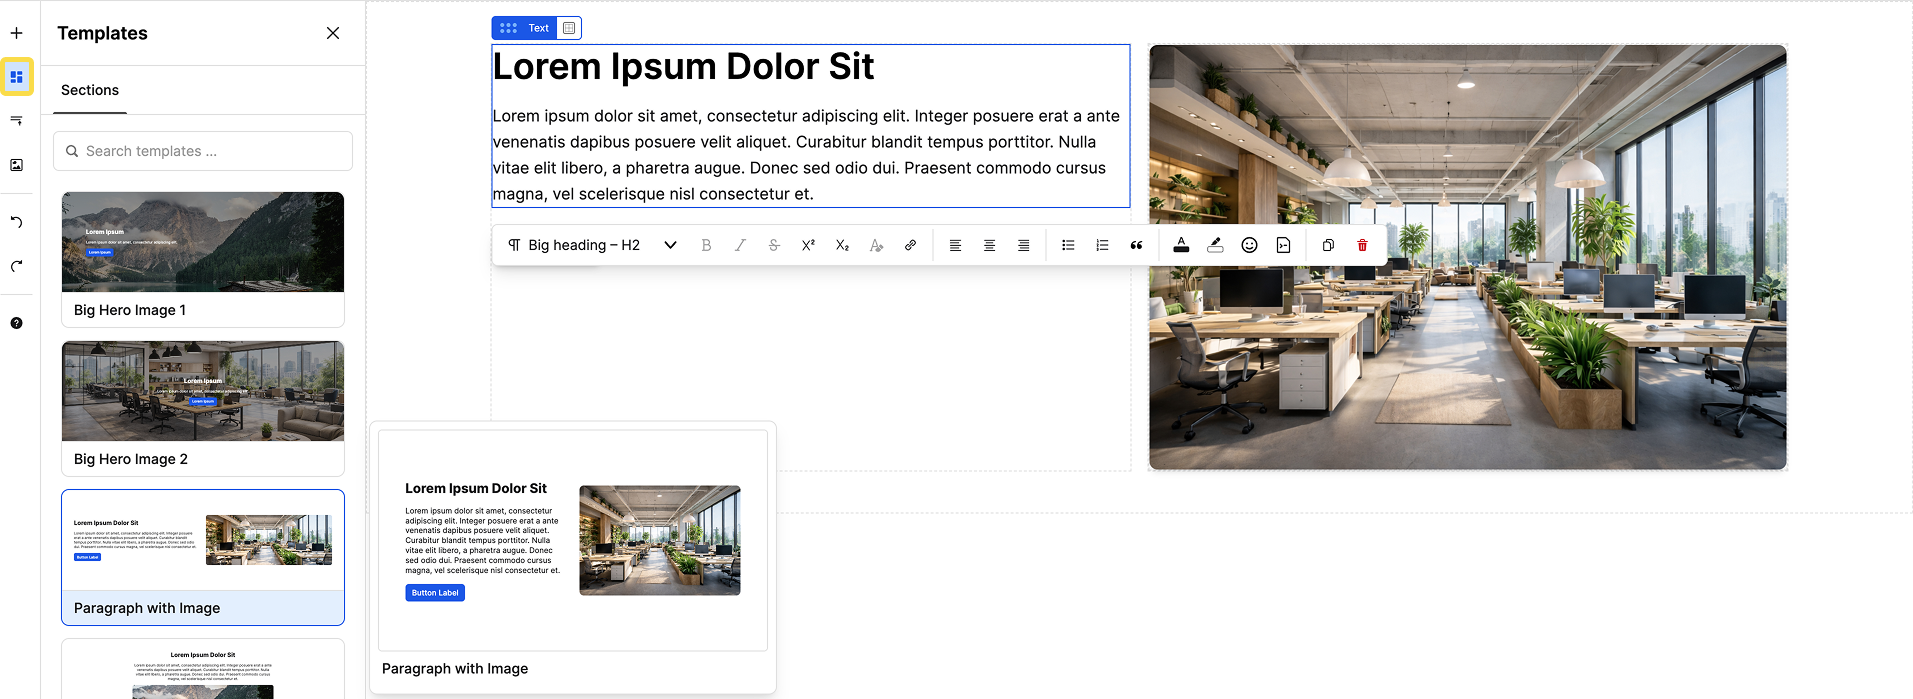
Task: Choose the Big Hero Image 2 template
Action: tap(203, 409)
